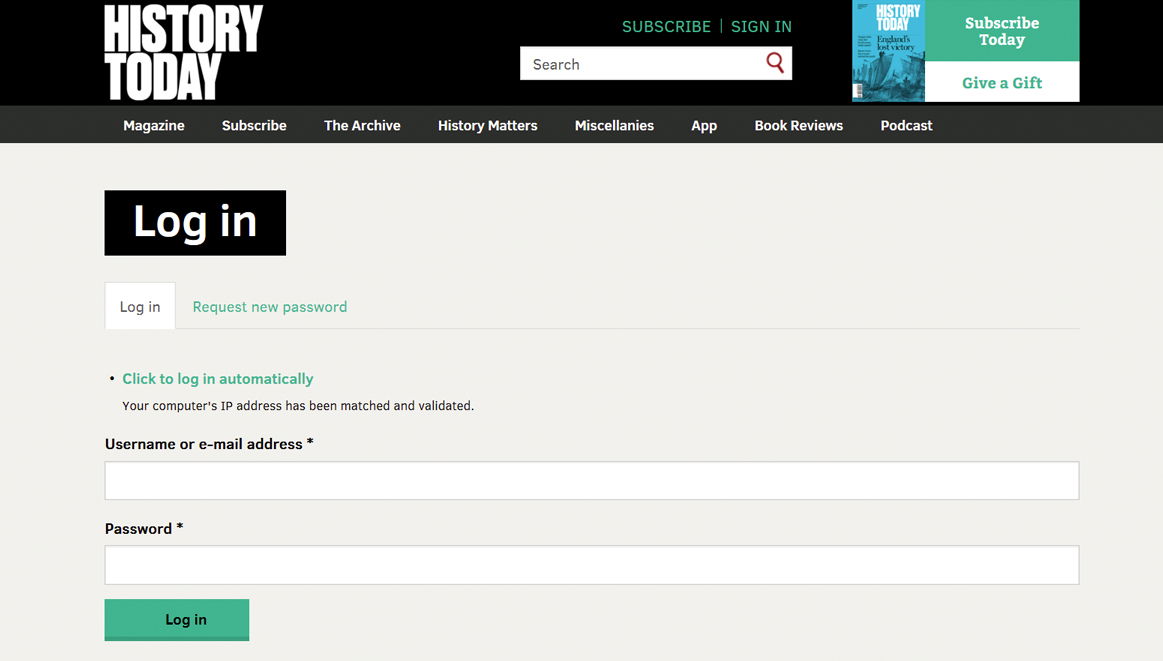Open the SUBSCRIBE link in header

click(666, 27)
